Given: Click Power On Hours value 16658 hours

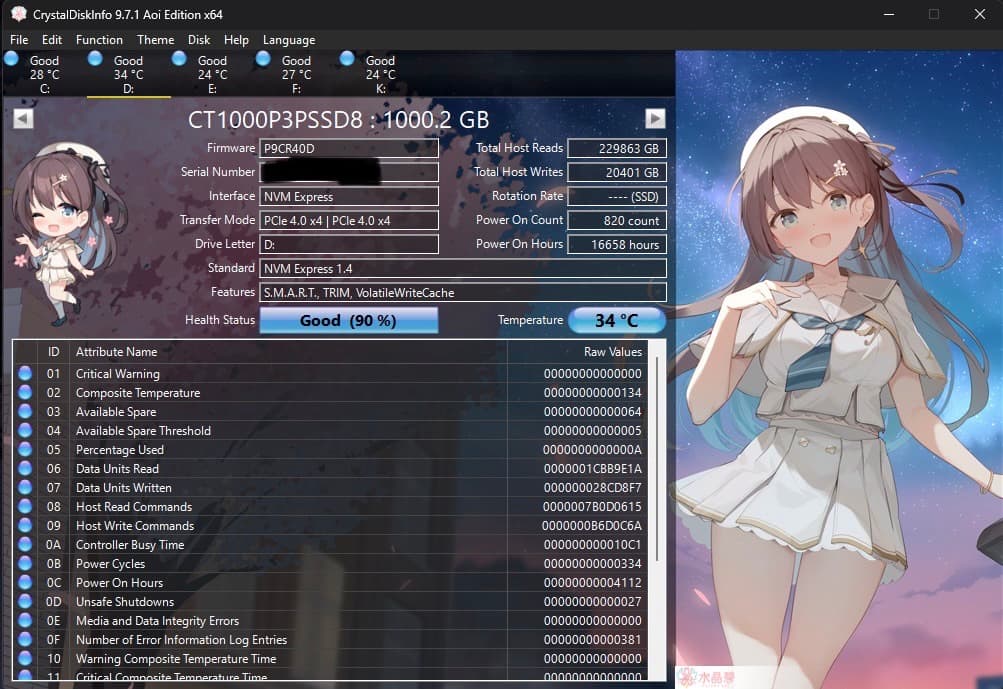Looking at the screenshot, I should point(617,244).
